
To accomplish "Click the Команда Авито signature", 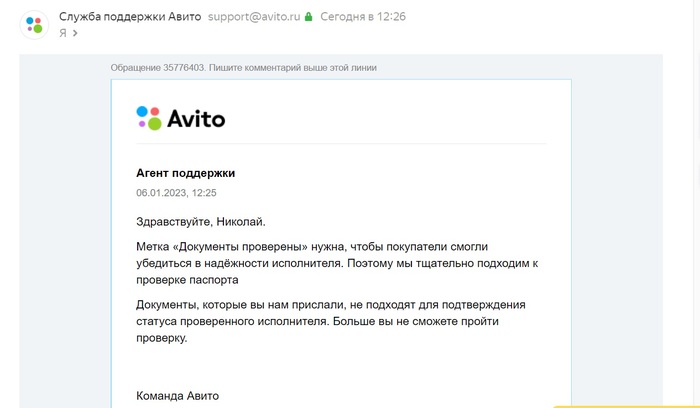I will 178,396.
